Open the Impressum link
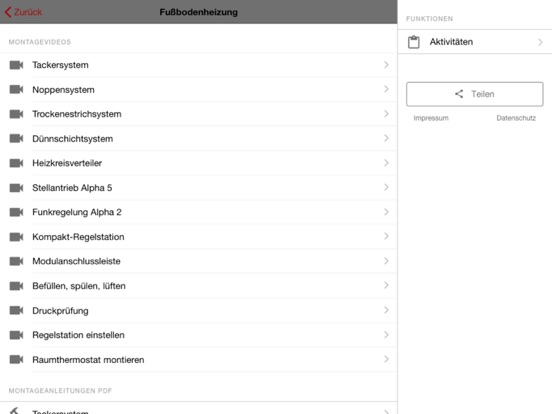The width and height of the screenshot is (552, 414). tap(431, 118)
